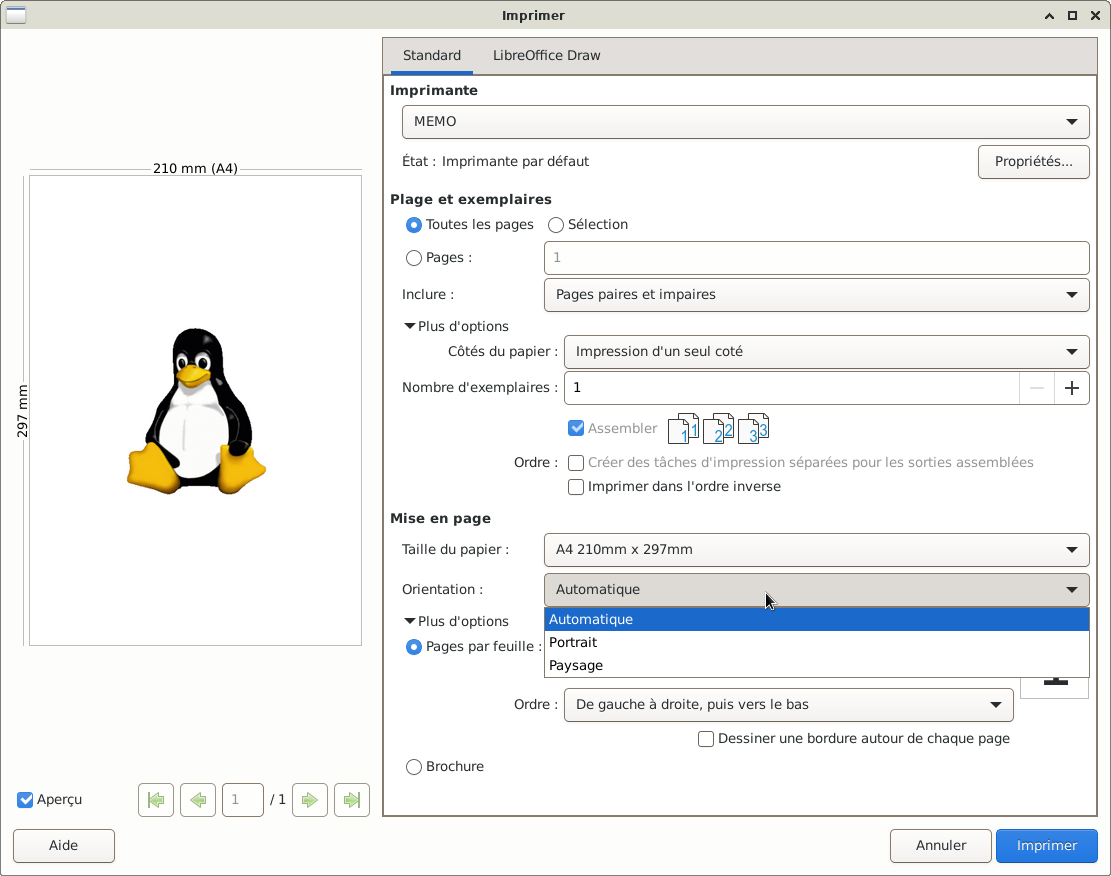Roll up the Imprimer dialog window
1111x876 pixels.
[x=1049, y=16]
